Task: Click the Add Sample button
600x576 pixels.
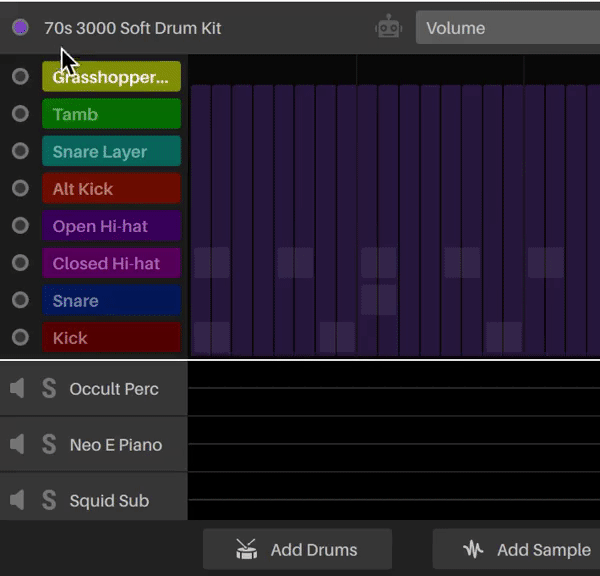Action: click(x=517, y=550)
